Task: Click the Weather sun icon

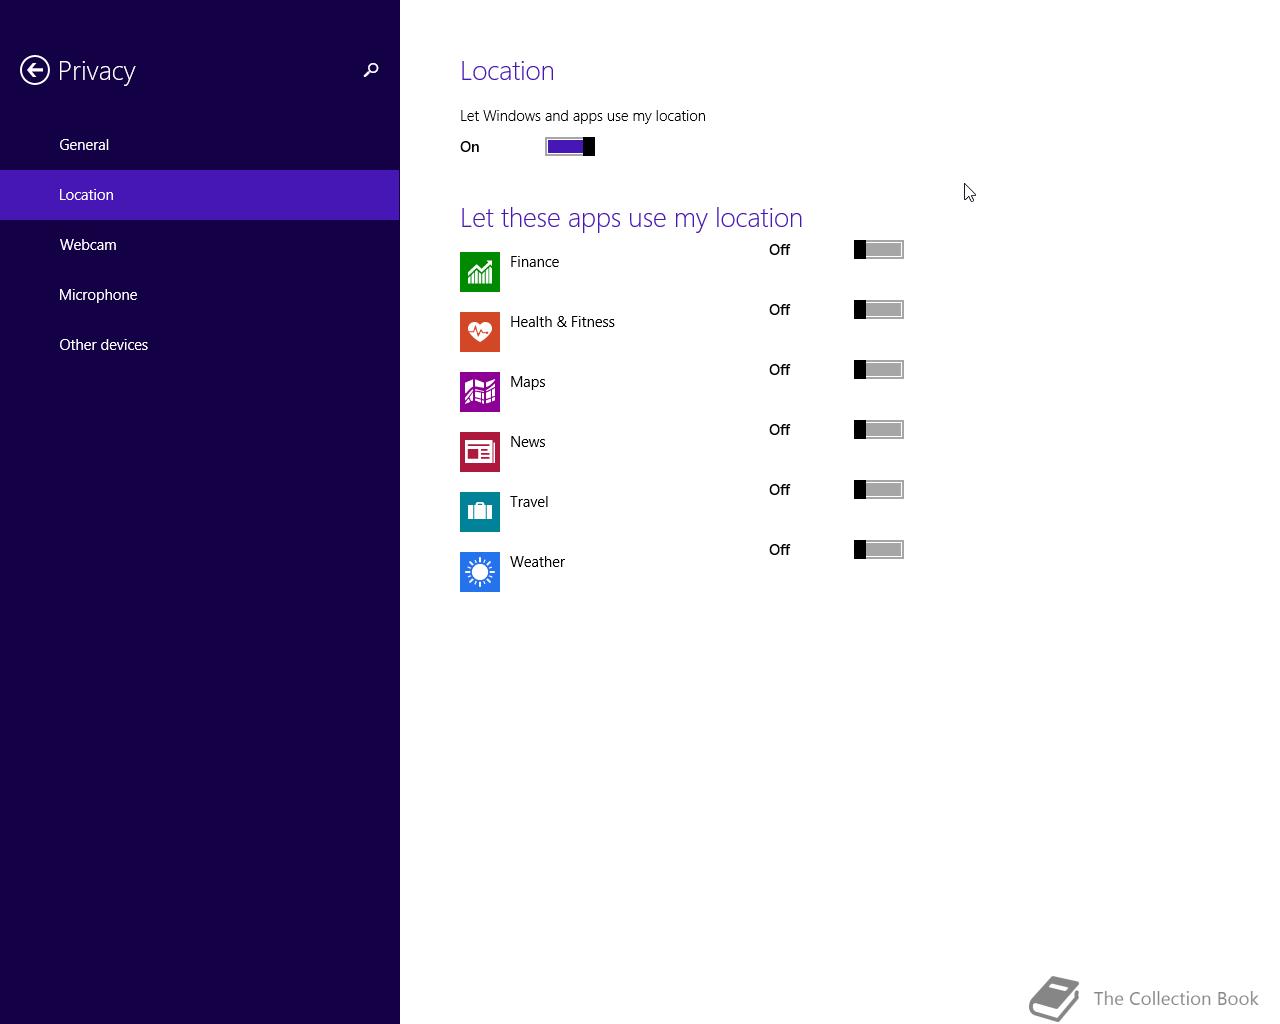Action: point(480,572)
